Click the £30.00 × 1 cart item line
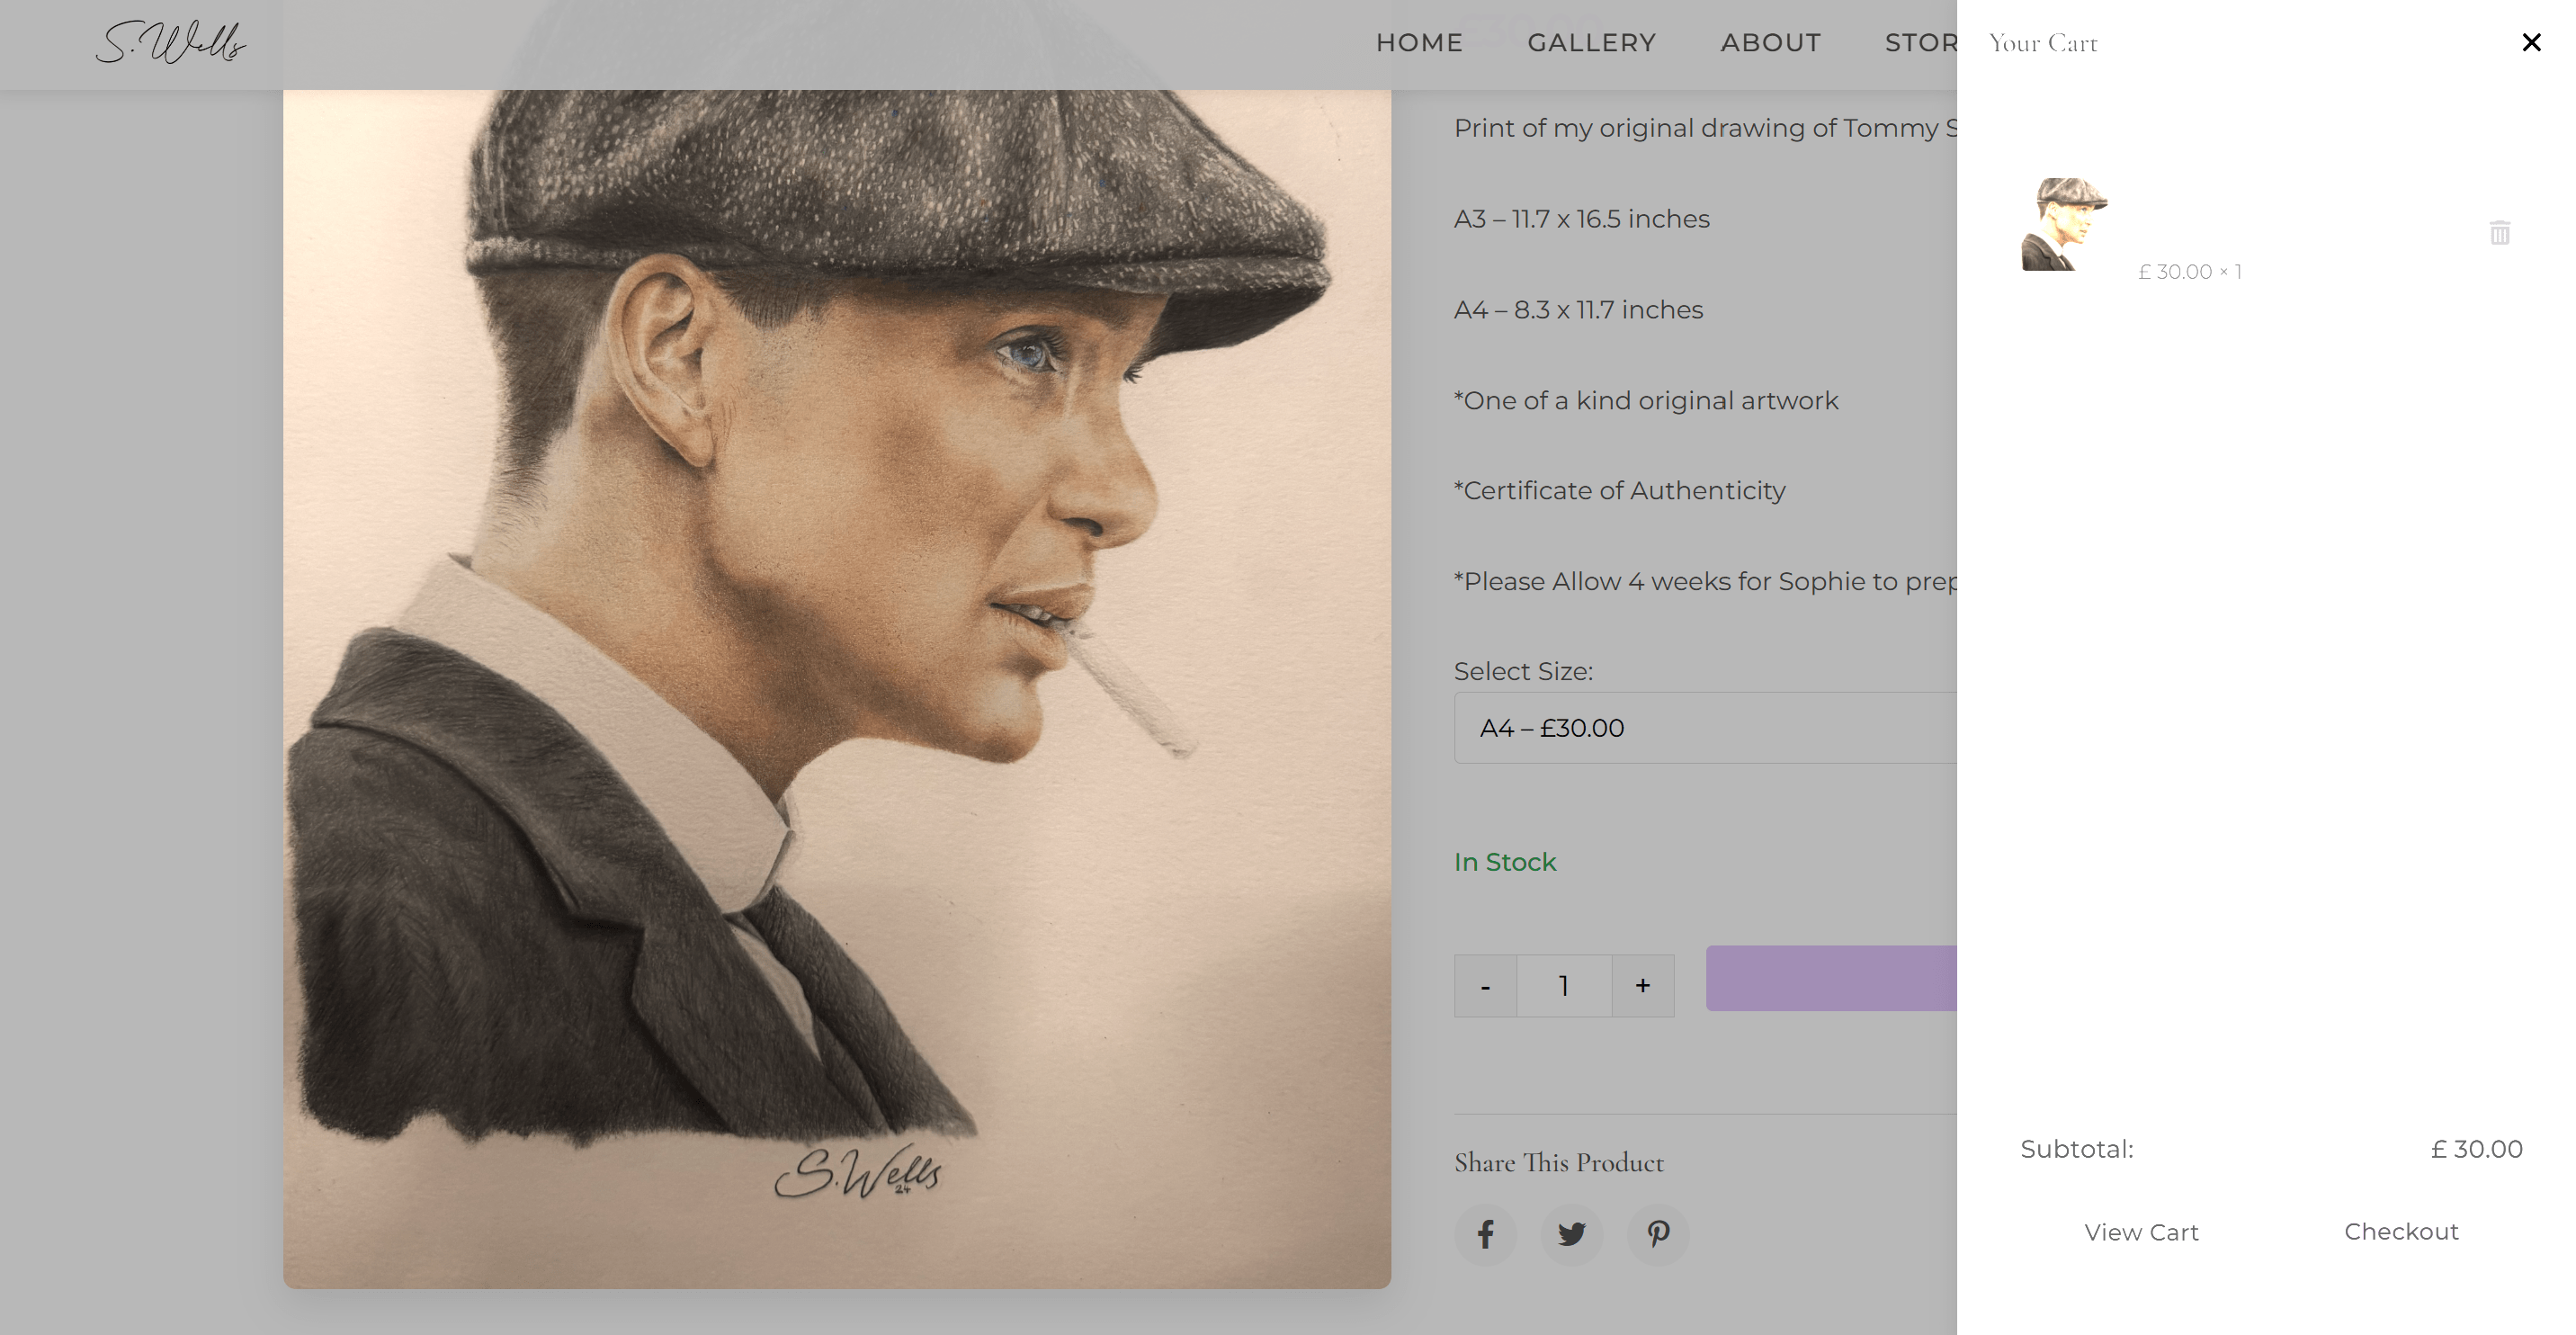2576x1335 pixels. pos(2189,272)
